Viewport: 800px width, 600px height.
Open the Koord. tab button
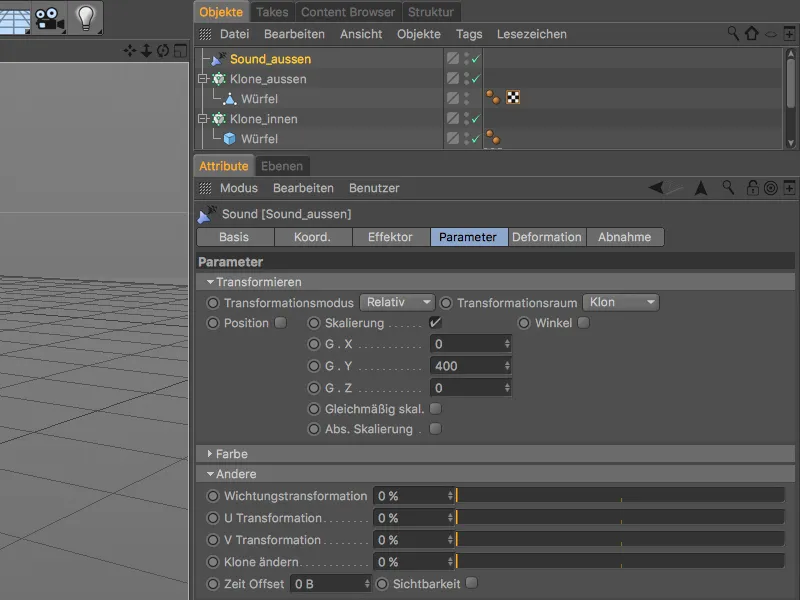click(312, 237)
